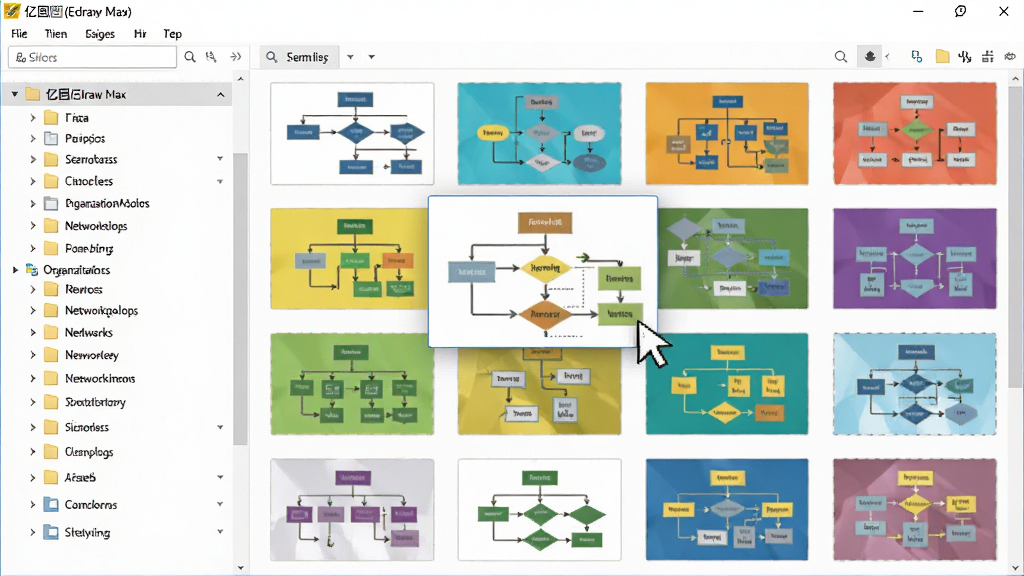
Task: Click the left panel scrollbar down arrow
Action: [240, 568]
